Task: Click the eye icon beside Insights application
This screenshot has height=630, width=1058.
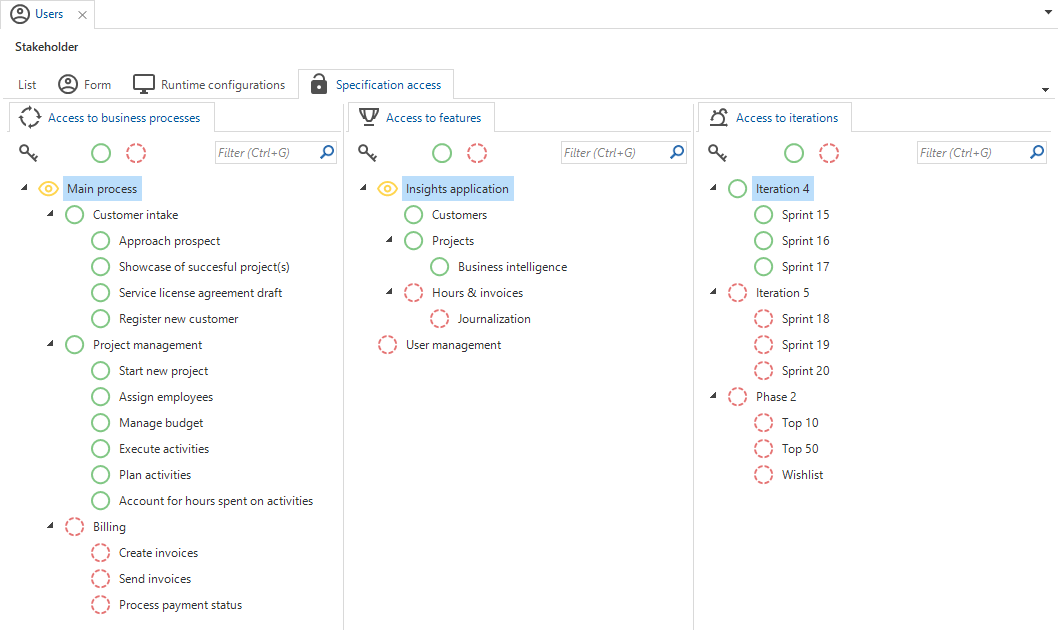Action: pos(388,189)
